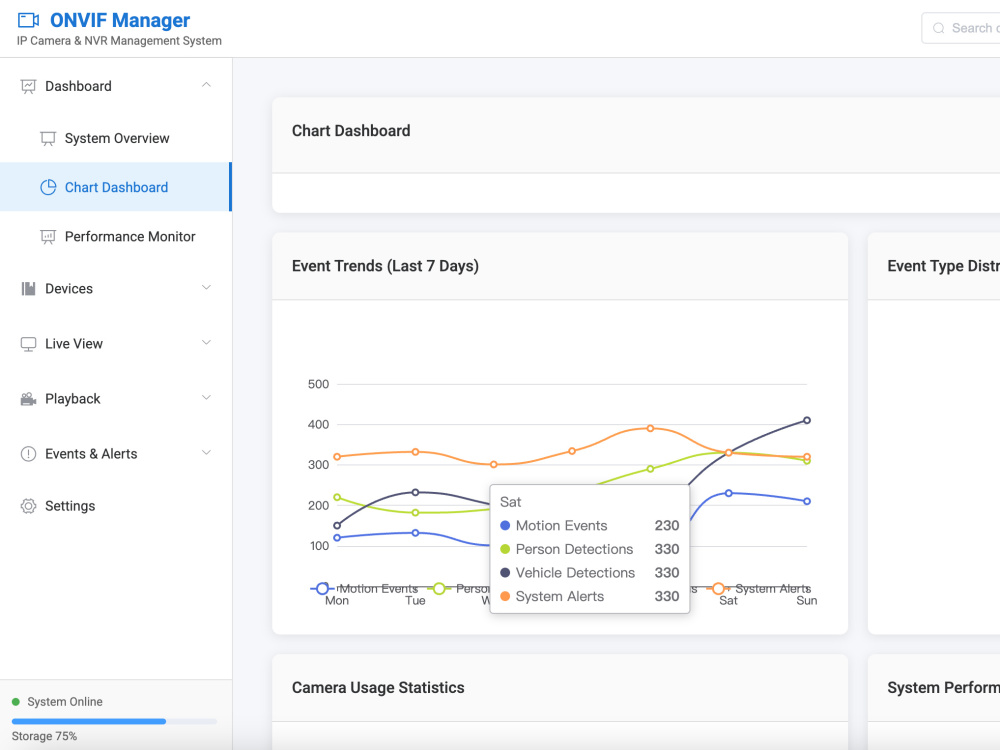Click the ONVIF Manager camera logo icon
The image size is (1000, 750).
click(x=28, y=20)
